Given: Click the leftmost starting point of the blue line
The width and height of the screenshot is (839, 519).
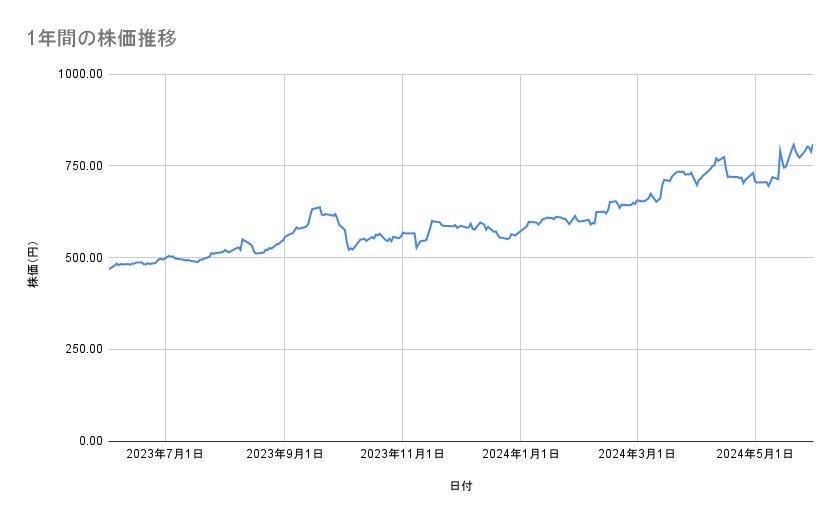Looking at the screenshot, I should (x=108, y=269).
